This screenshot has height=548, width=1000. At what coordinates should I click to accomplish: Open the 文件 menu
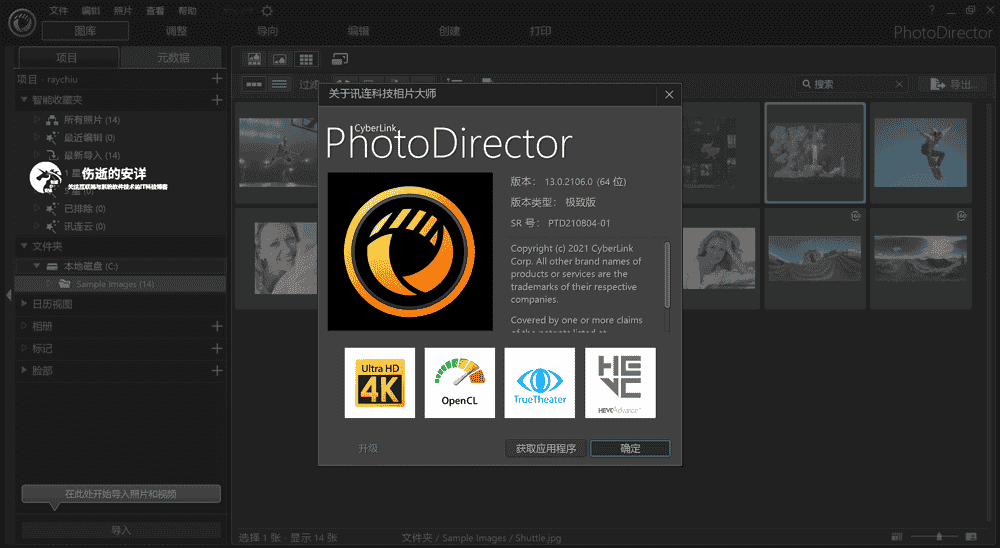pyautogui.click(x=59, y=11)
